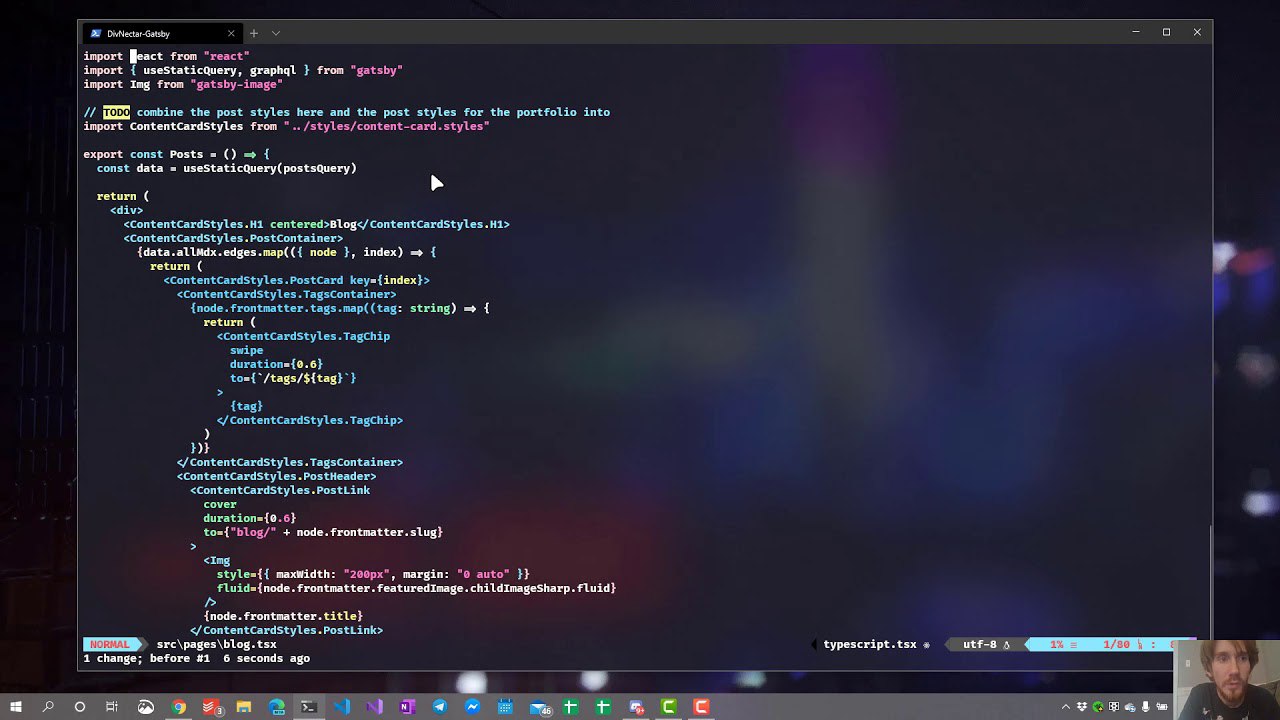This screenshot has width=1280, height=720.
Task: Click 'export const Posts' line
Action: click(176, 154)
